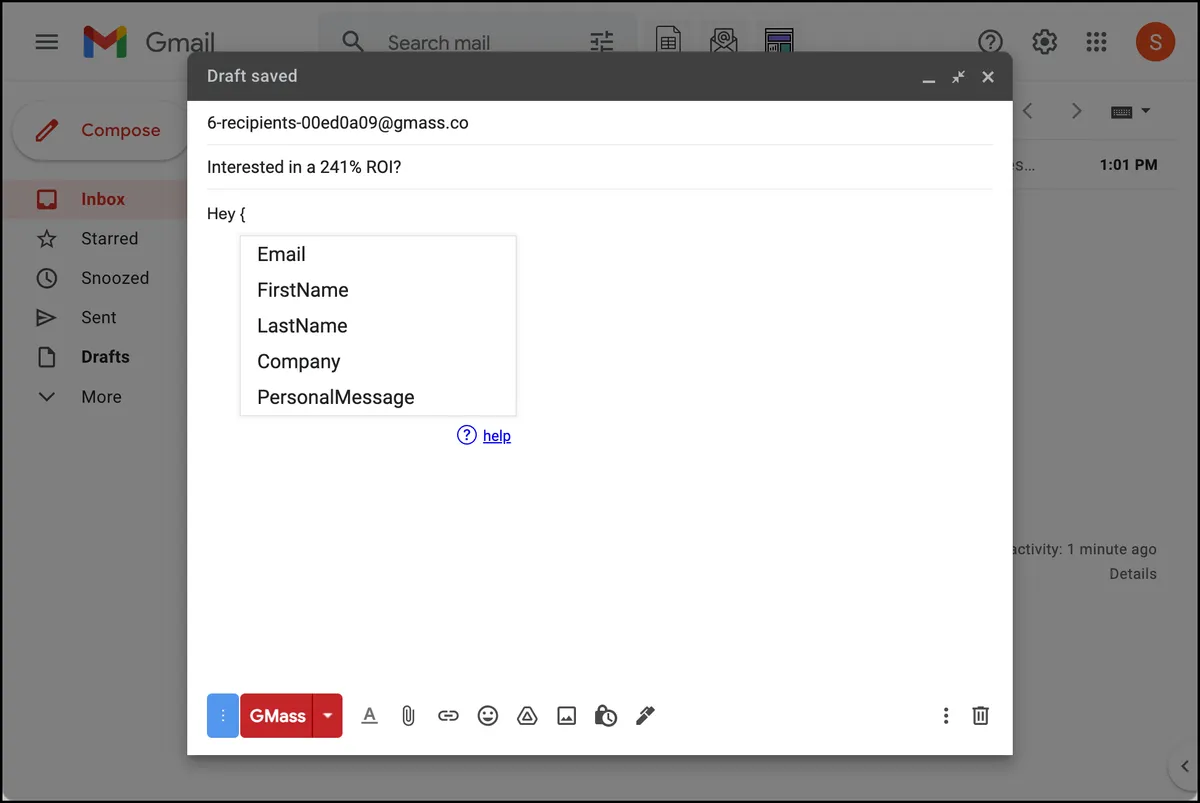Image resolution: width=1200 pixels, height=803 pixels.
Task: Select Company merge field option
Action: coord(378,362)
